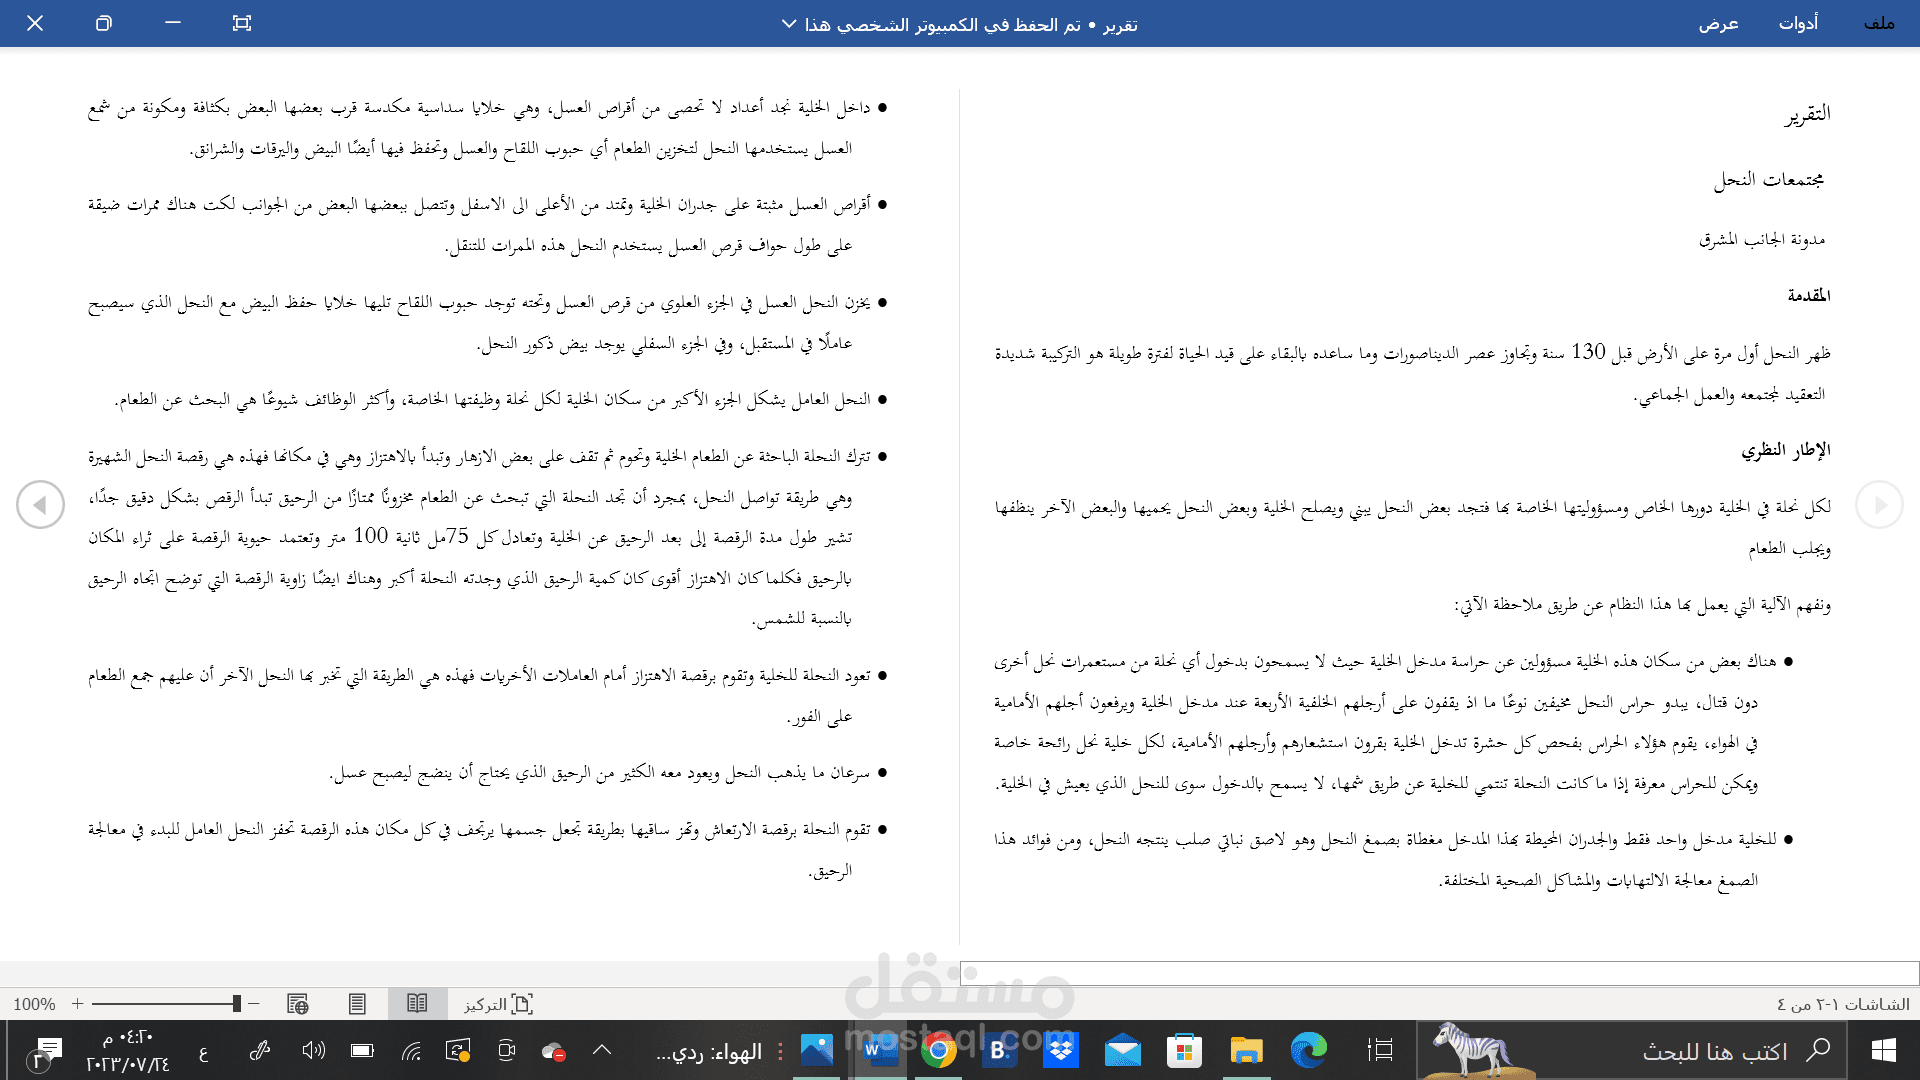Screen dimensions: 1920x1080
Task: Select the Print Layout view icon
Action: pos(357,1003)
